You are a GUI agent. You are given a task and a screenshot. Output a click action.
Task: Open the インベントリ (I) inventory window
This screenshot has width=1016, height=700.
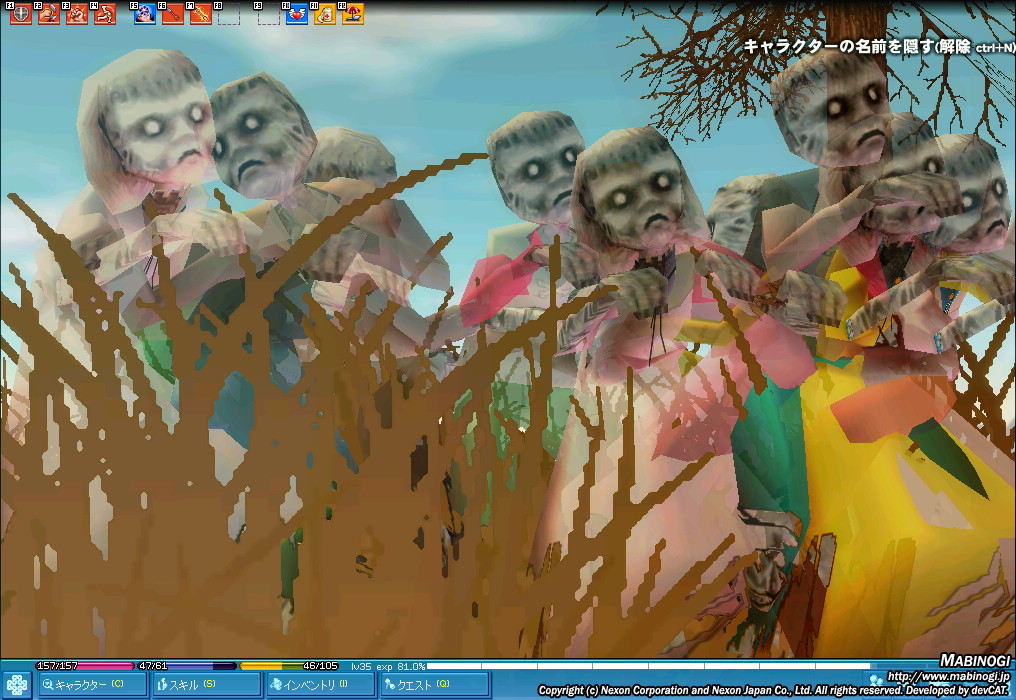pyautogui.click(x=319, y=684)
